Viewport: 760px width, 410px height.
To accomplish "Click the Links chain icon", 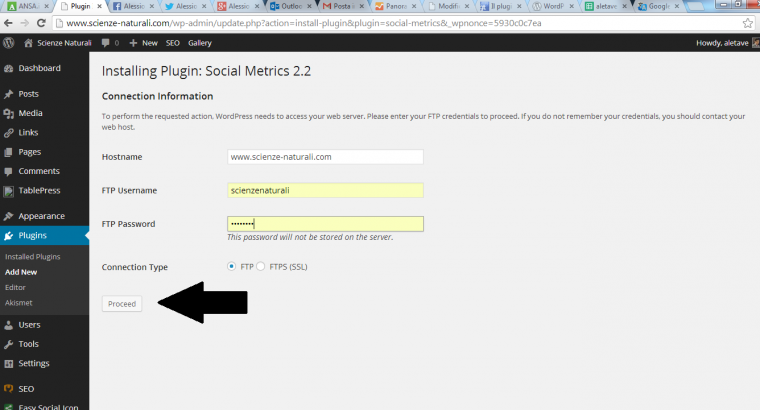I will pyautogui.click(x=8, y=133).
